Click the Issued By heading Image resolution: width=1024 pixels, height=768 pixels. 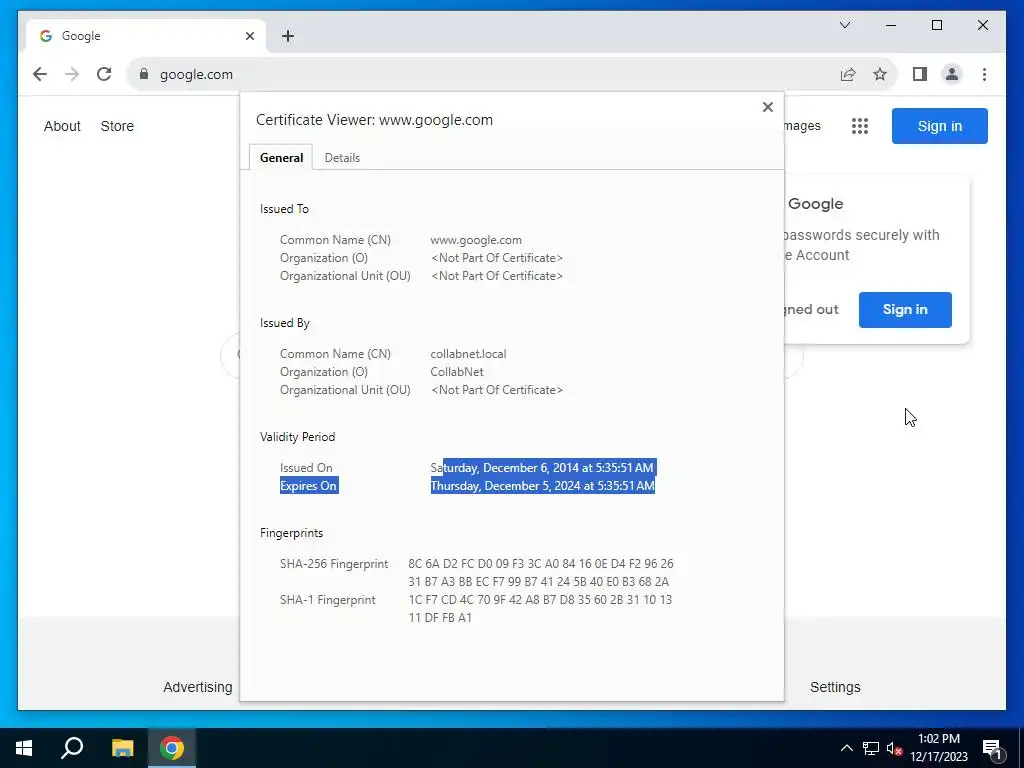(285, 323)
